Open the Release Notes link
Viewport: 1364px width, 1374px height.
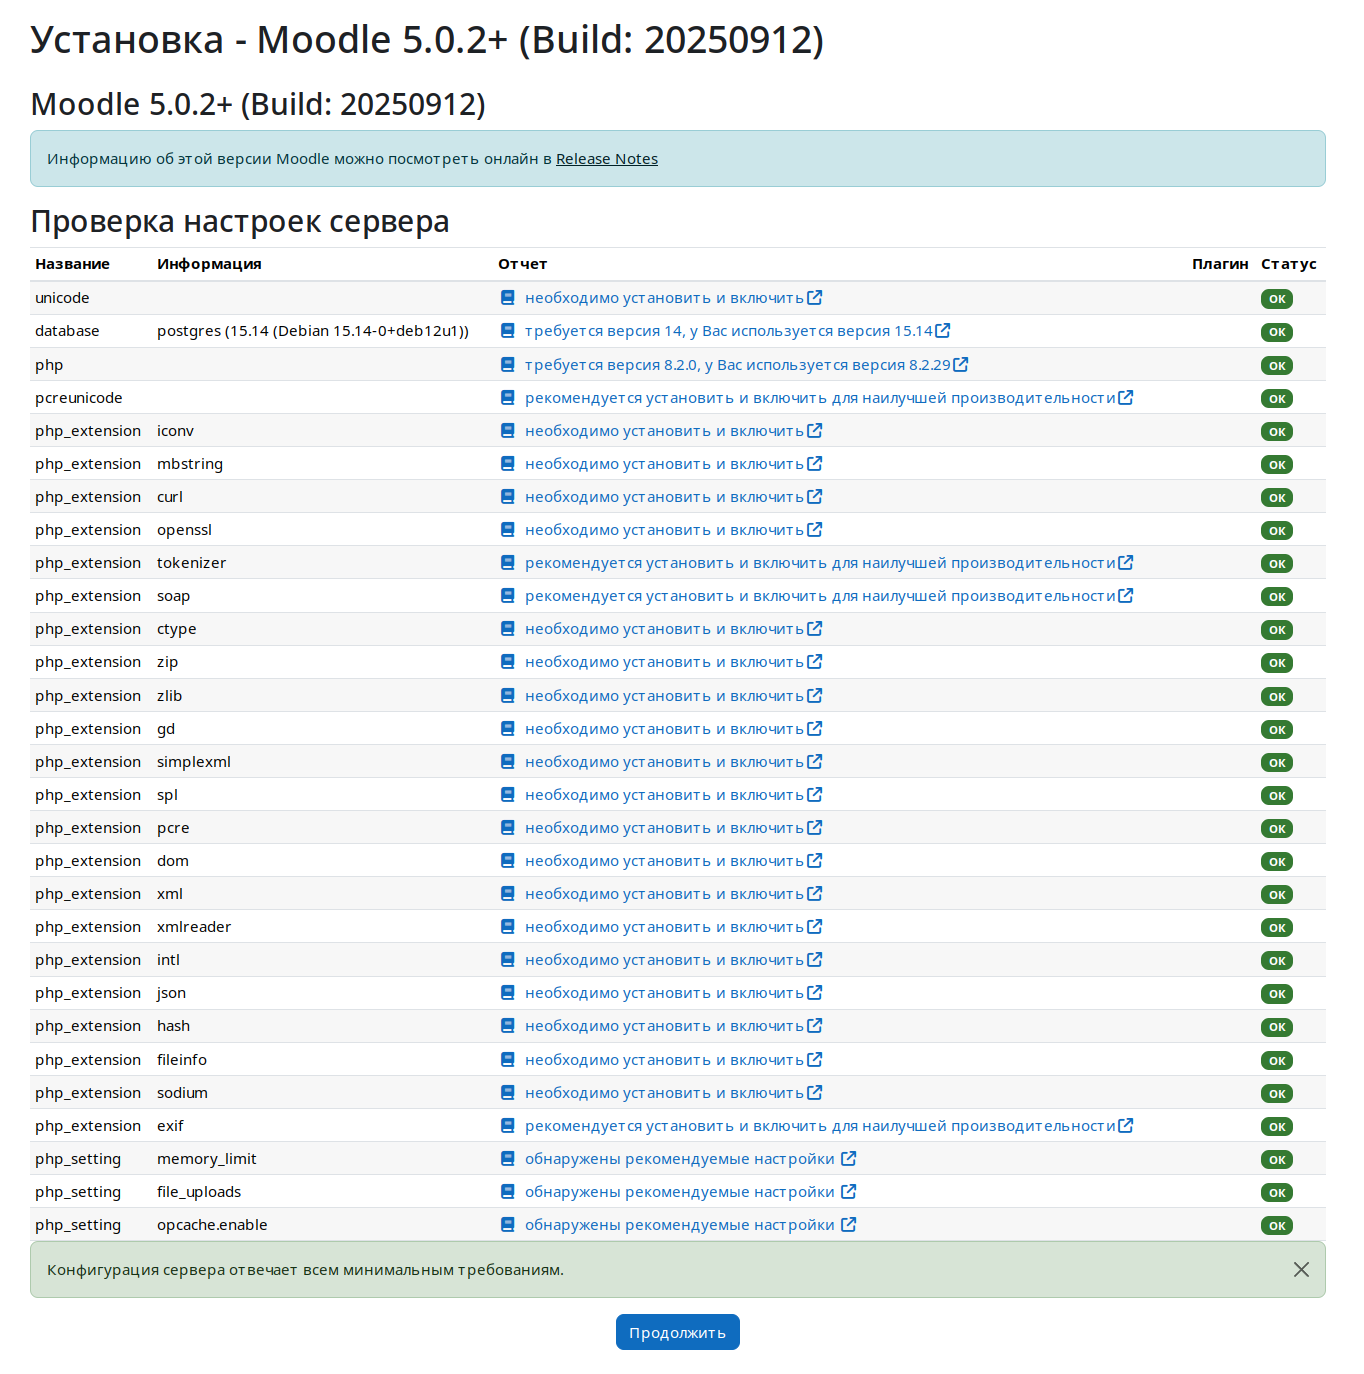coord(607,159)
